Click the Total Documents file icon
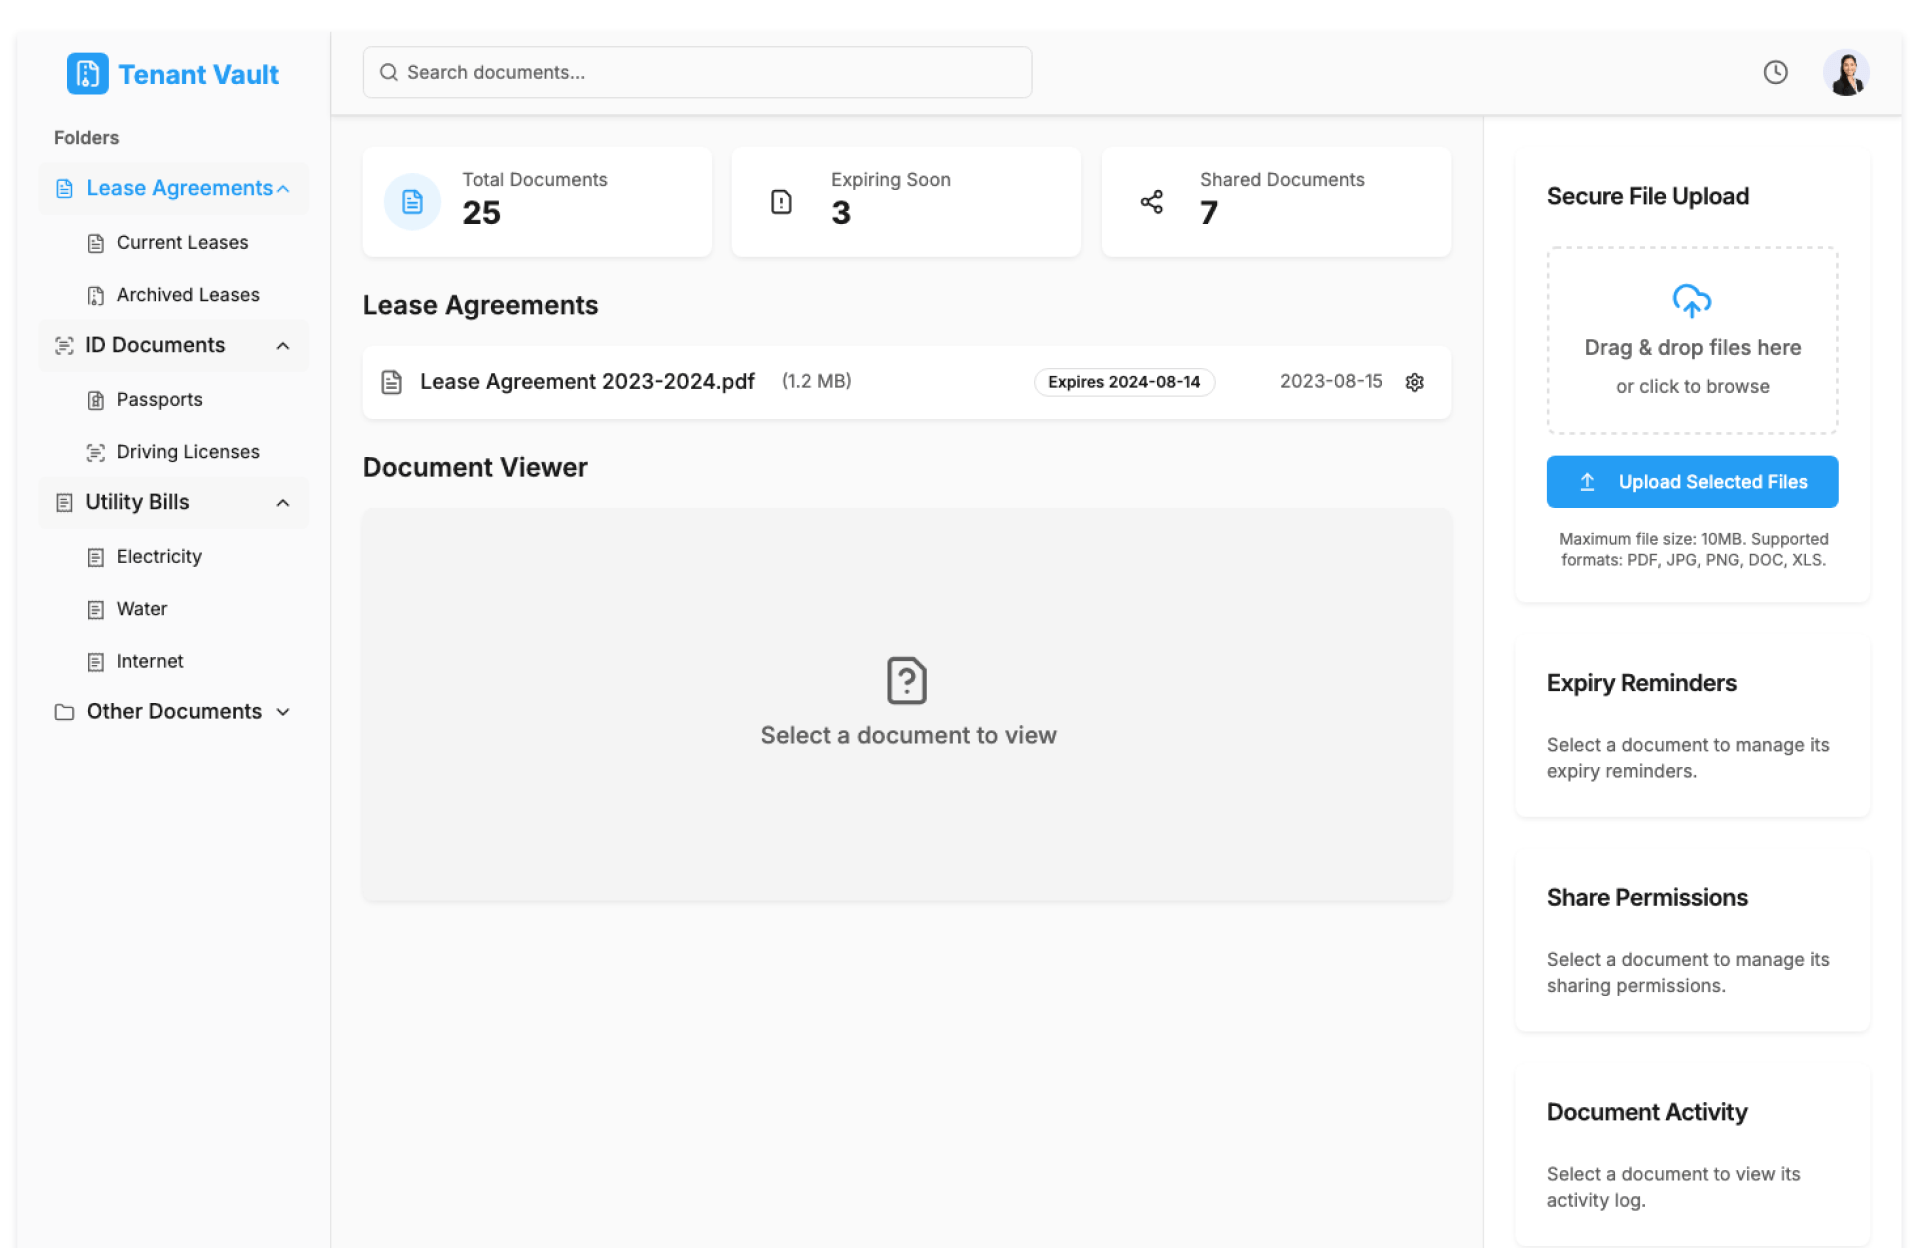Image resolution: width=1920 pixels, height=1248 pixels. click(412, 202)
